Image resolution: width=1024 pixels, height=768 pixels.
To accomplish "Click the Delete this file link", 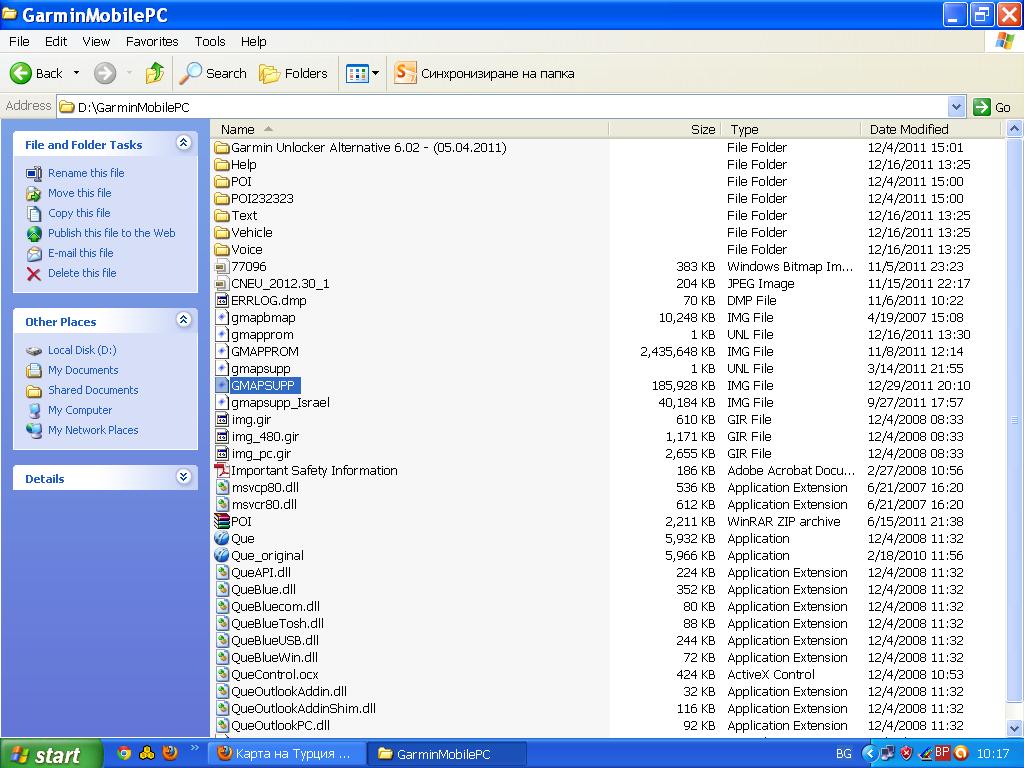I will coord(82,273).
